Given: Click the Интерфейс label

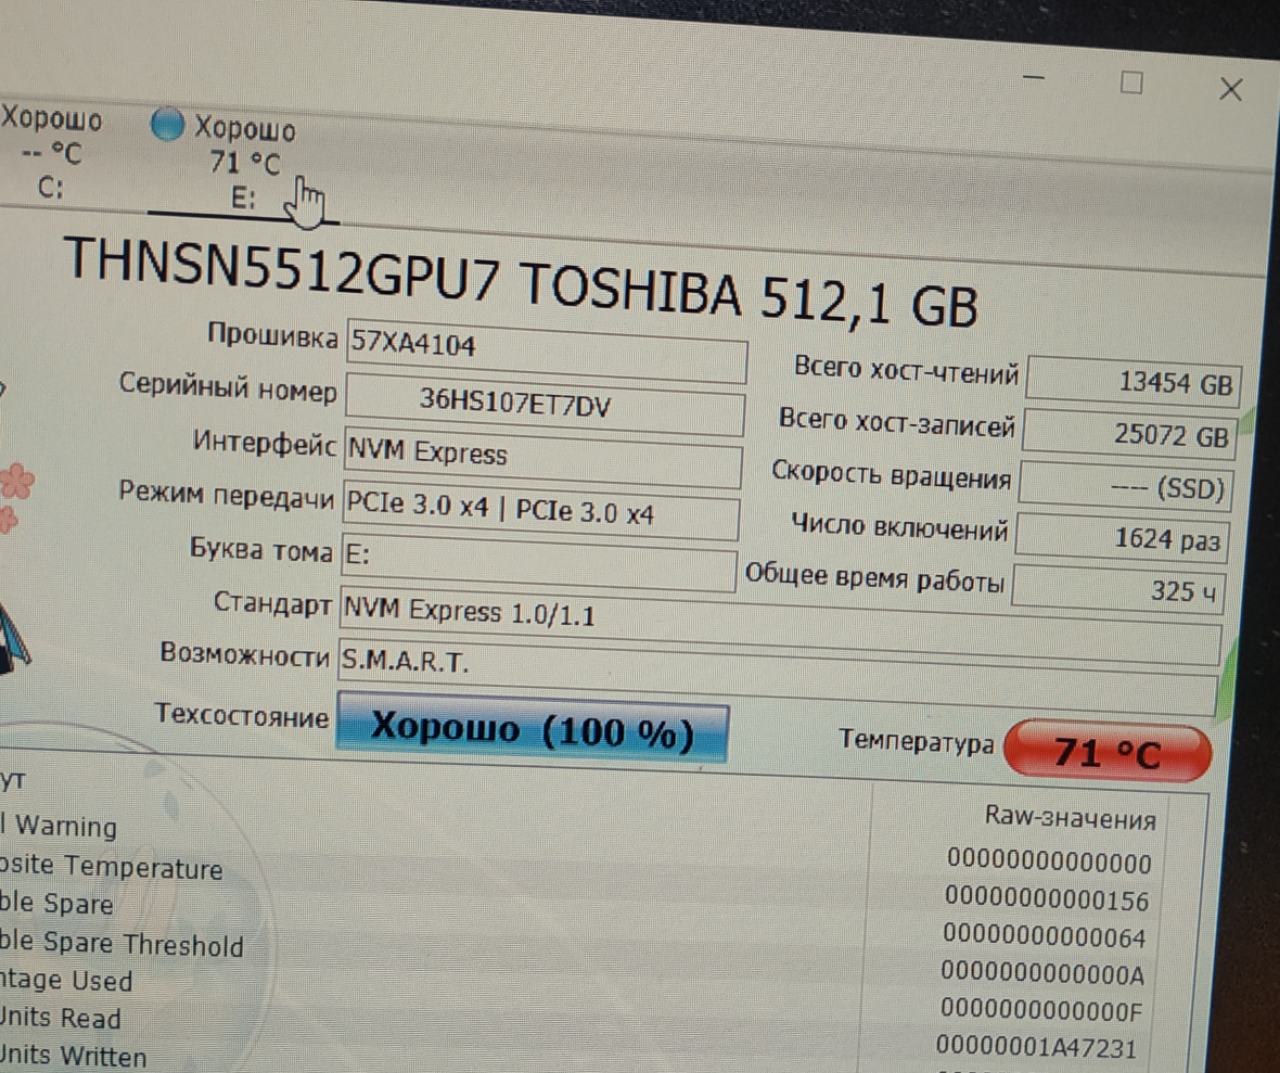Looking at the screenshot, I should click(x=264, y=441).
